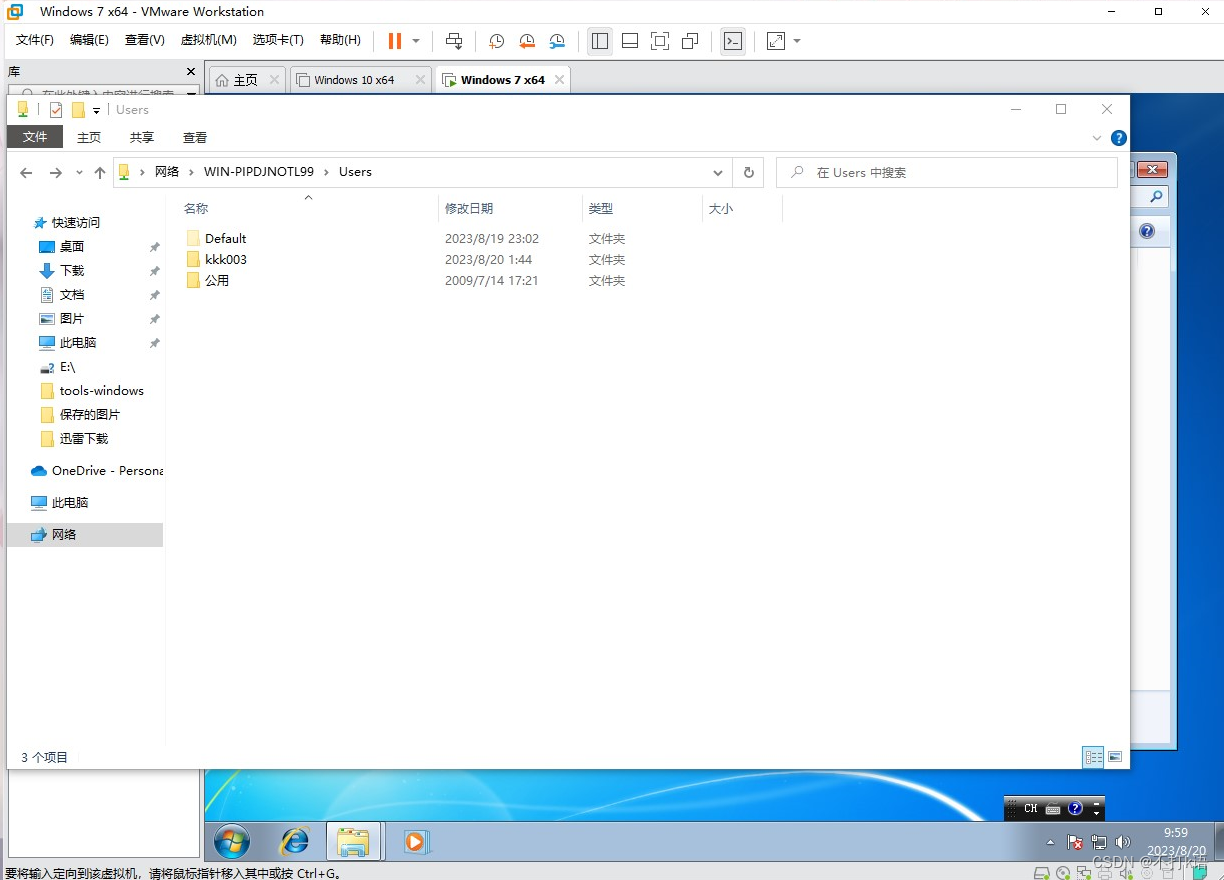
Task: Open the snapshot manager
Action: [x=557, y=41]
